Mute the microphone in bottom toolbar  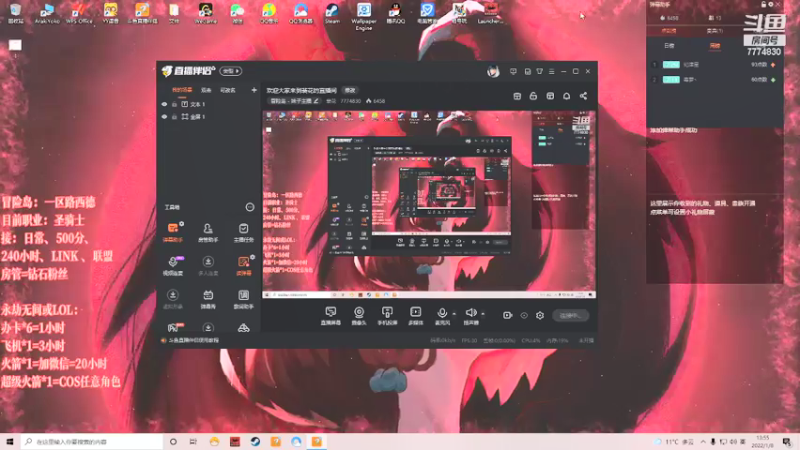coord(442,316)
